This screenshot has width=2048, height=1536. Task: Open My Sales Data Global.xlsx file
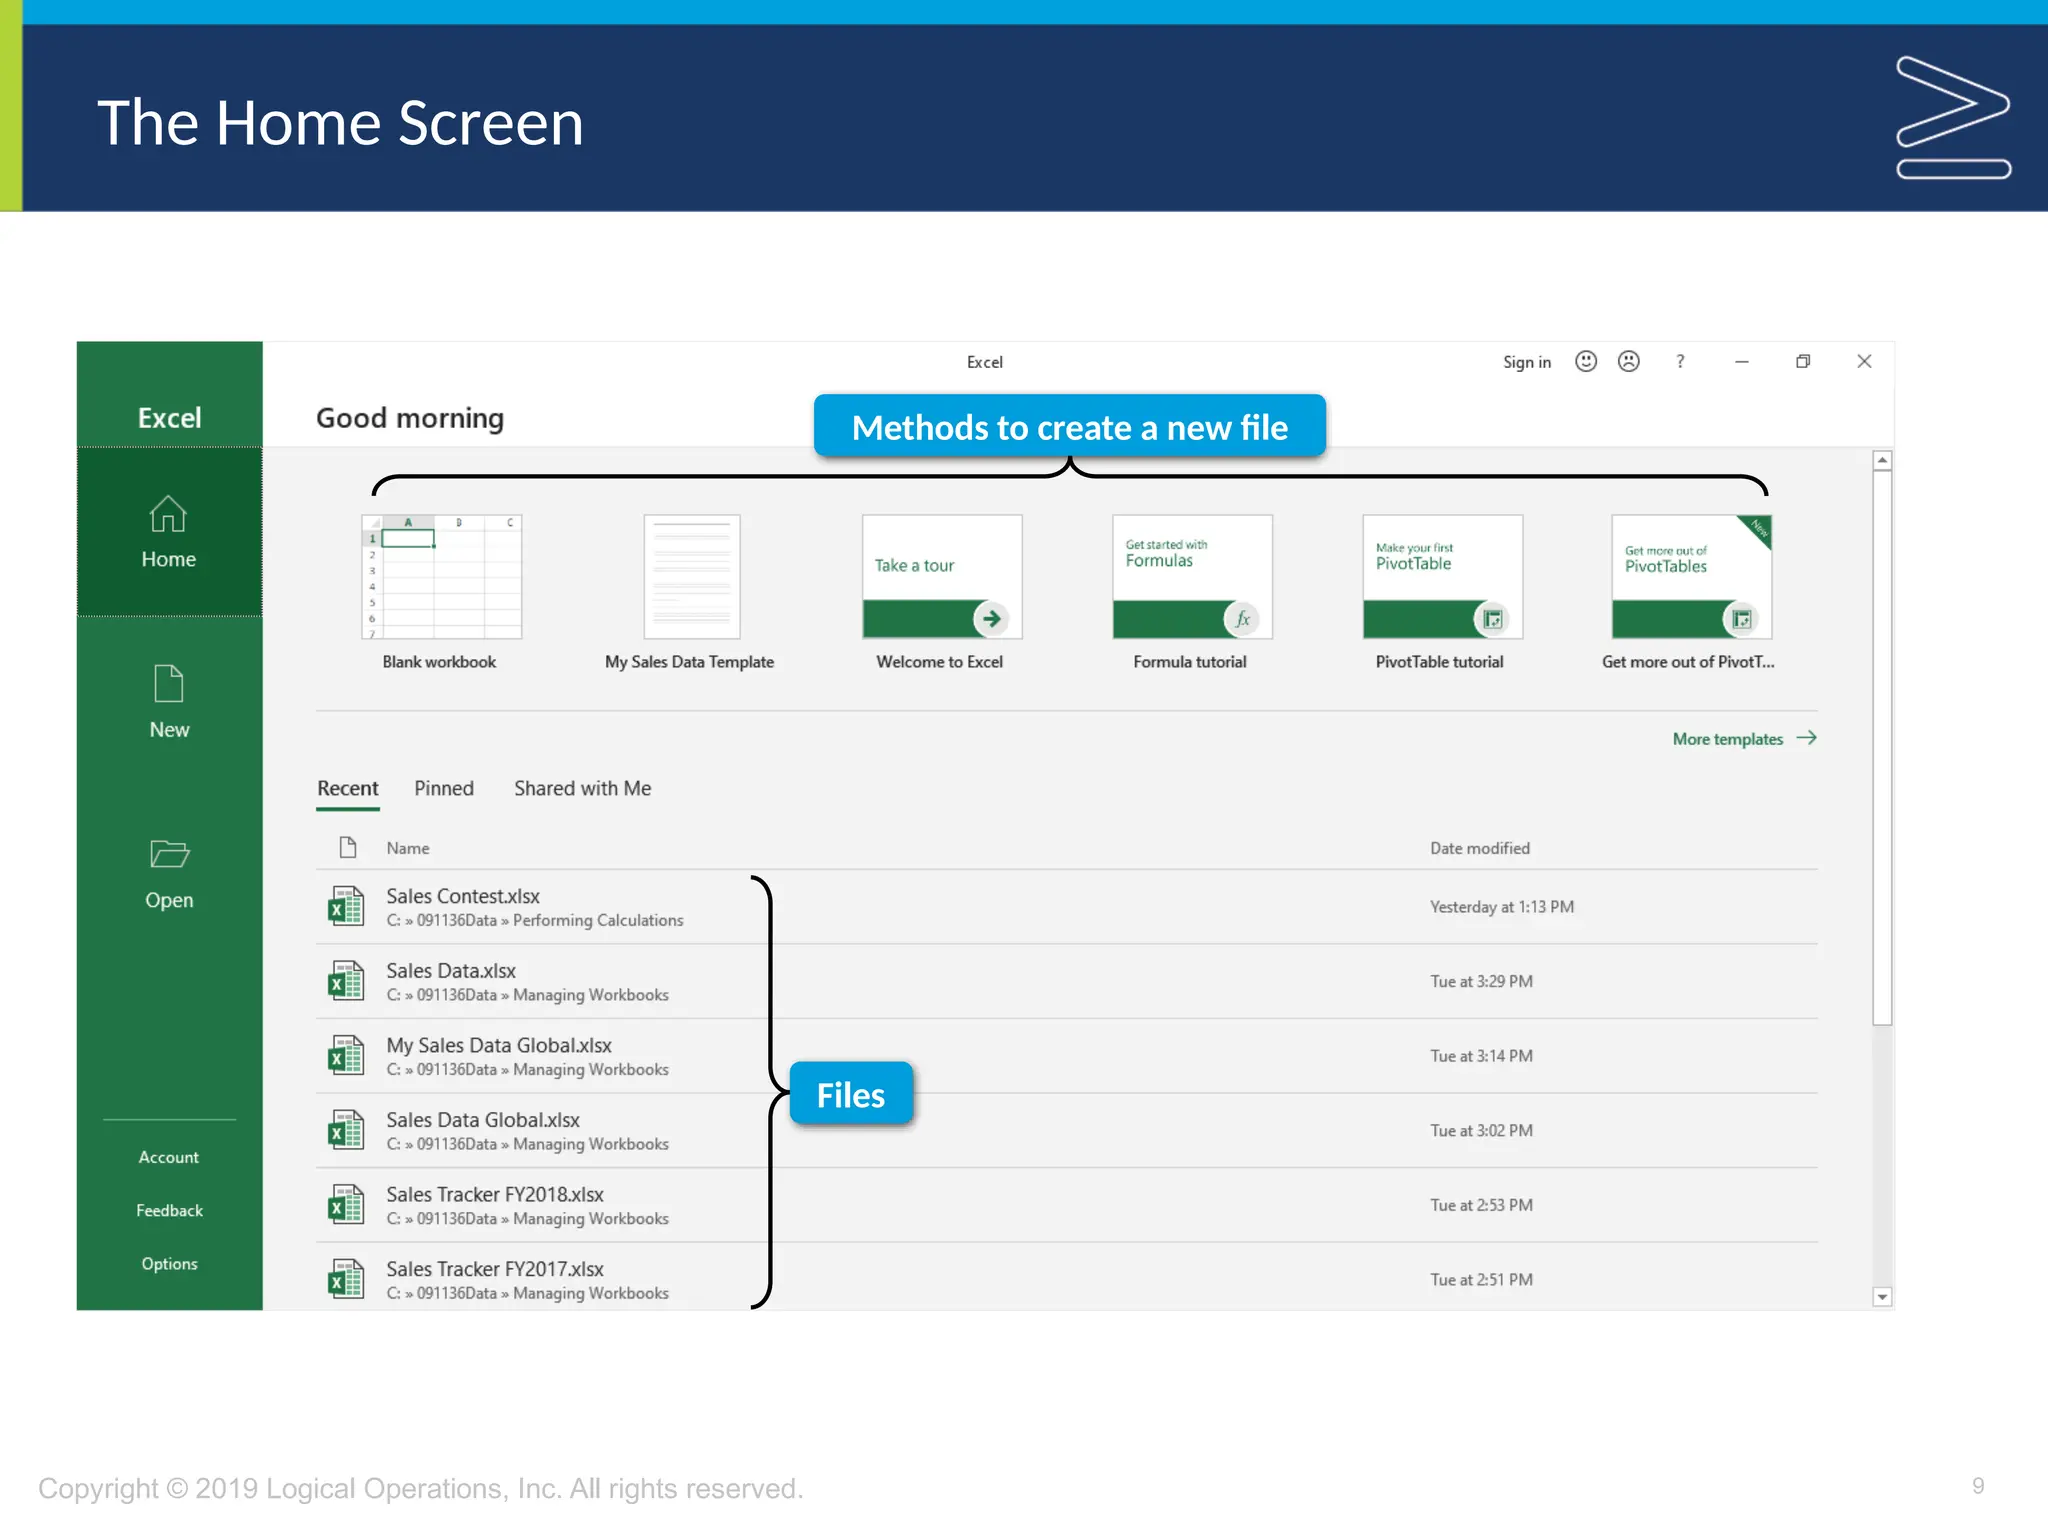(x=1067, y=1056)
